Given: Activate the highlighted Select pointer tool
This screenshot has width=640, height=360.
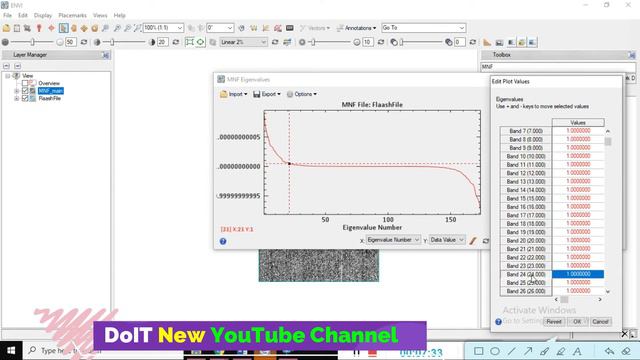Looking at the screenshot, I should tap(63, 28).
